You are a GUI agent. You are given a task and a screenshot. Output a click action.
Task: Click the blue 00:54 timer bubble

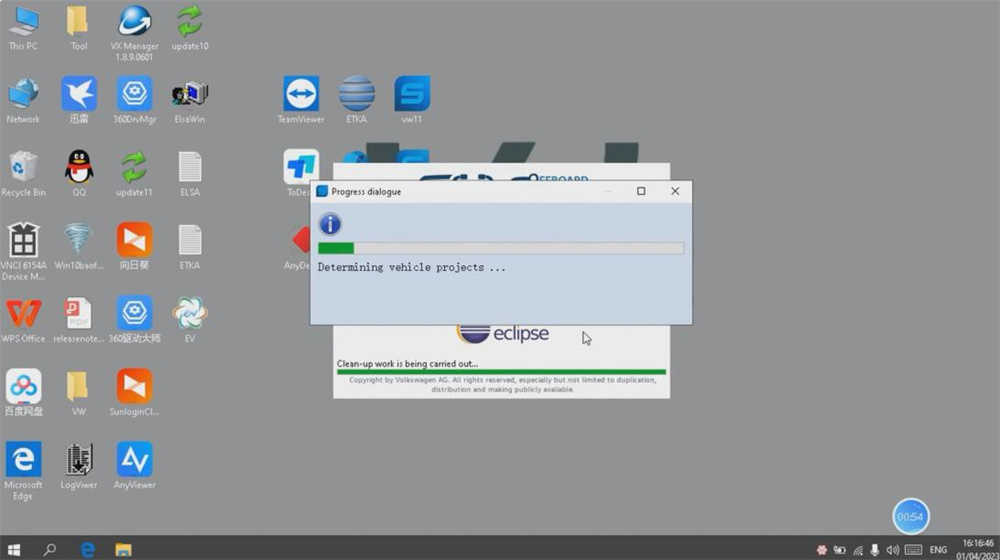910,516
